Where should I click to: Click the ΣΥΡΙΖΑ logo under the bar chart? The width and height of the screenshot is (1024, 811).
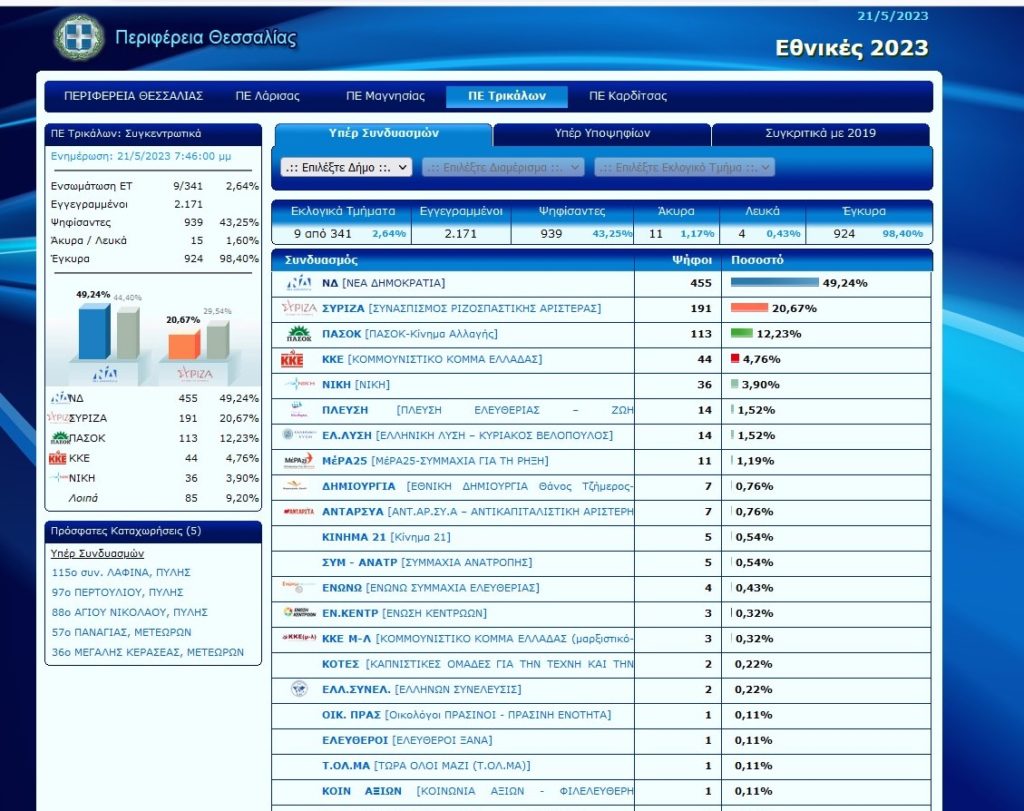click(x=195, y=374)
